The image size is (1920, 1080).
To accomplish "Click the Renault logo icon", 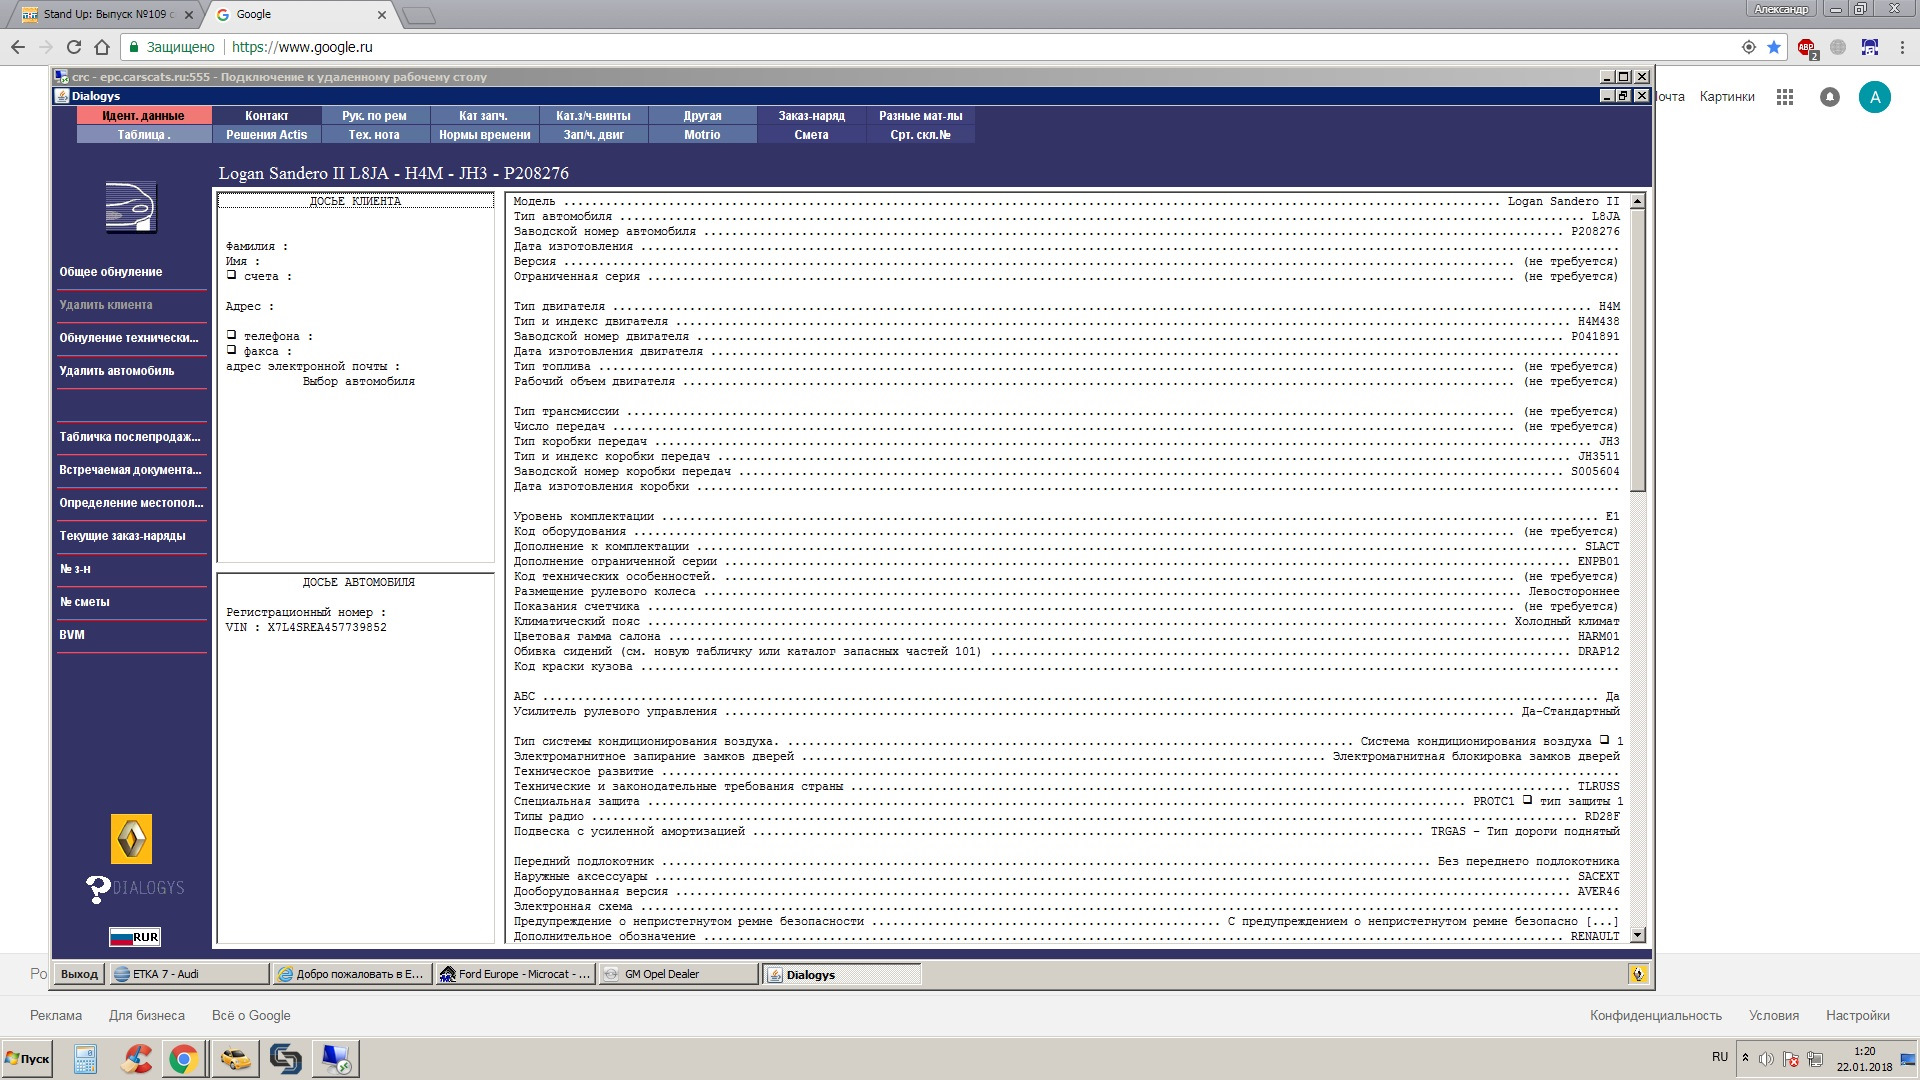I will (131, 838).
